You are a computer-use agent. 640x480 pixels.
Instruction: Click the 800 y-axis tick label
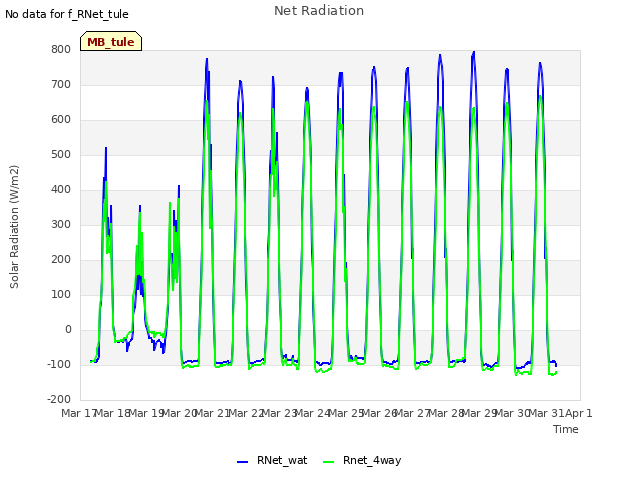(61, 49)
